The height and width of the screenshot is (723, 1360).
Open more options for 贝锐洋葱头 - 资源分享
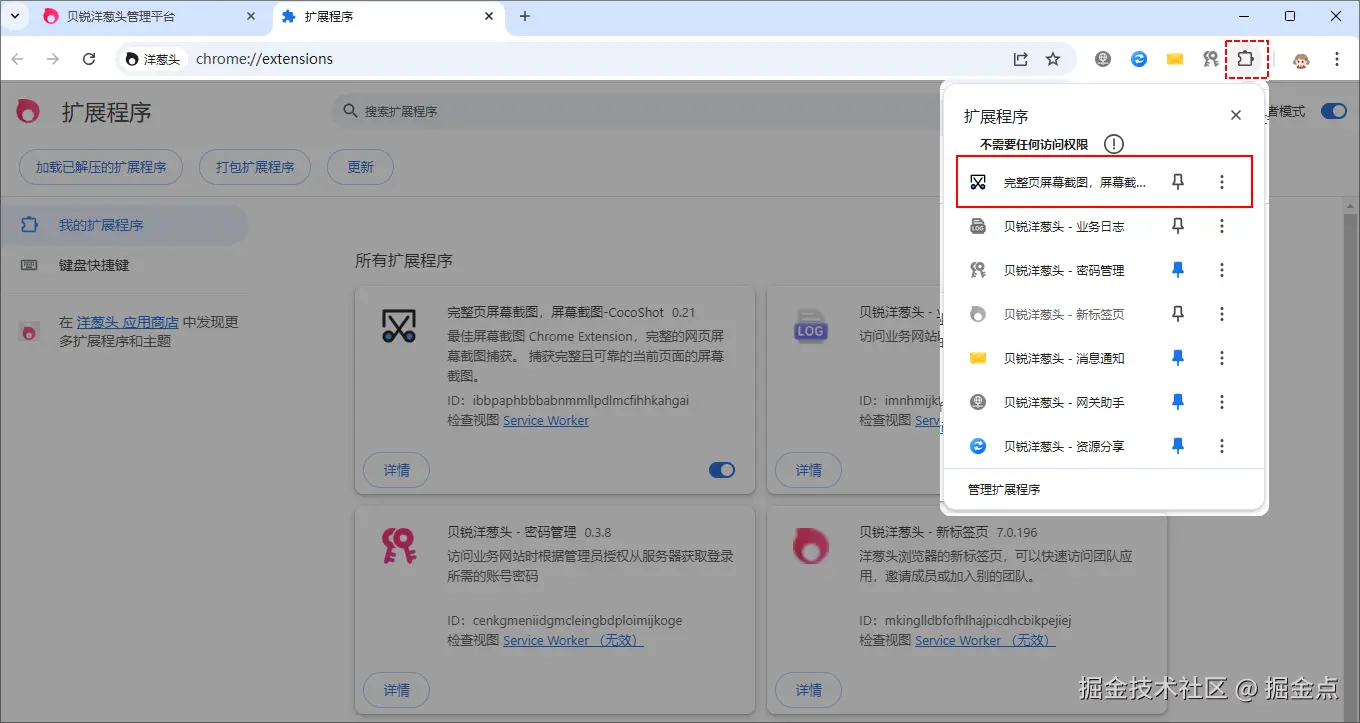1221,445
